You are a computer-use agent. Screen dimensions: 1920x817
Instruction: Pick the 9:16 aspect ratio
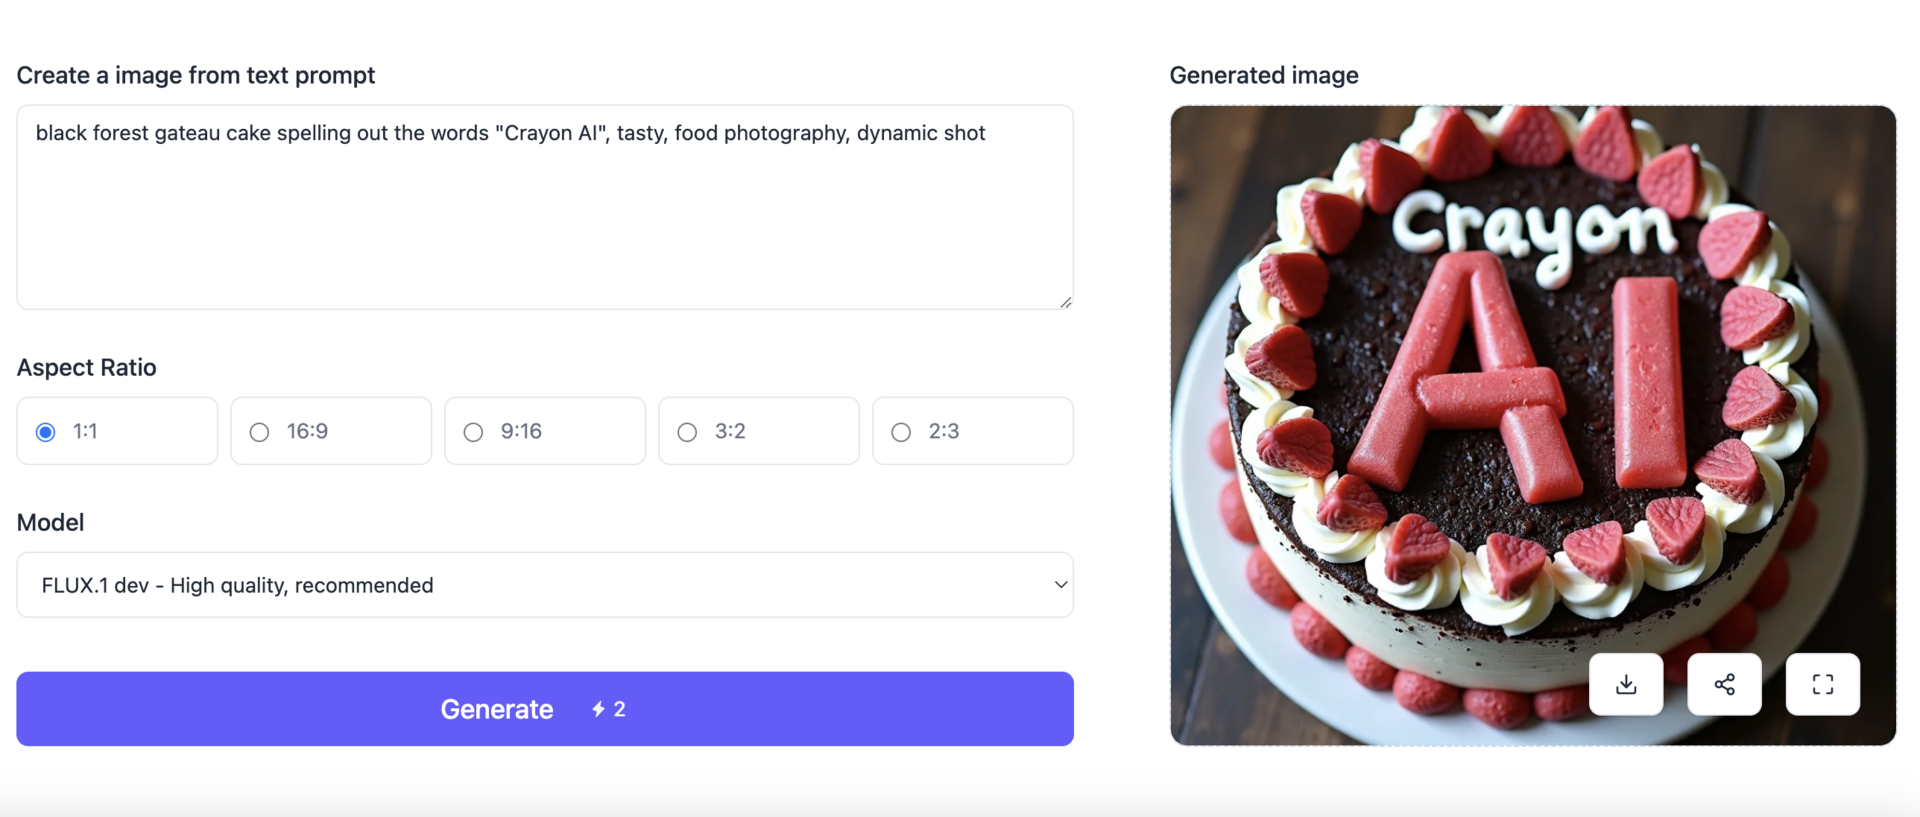click(x=474, y=432)
